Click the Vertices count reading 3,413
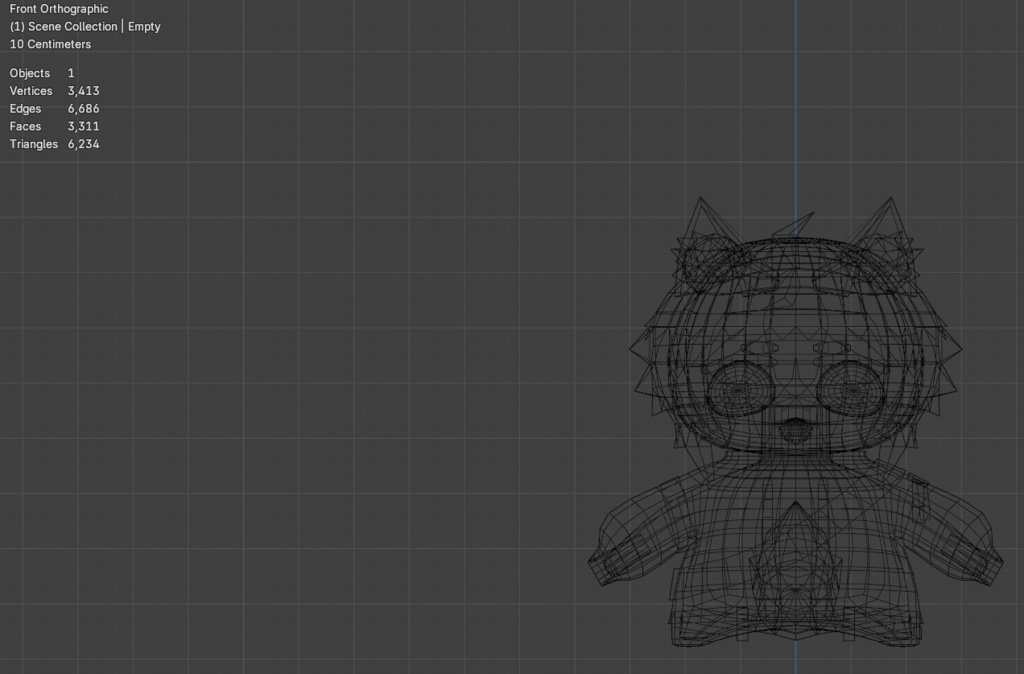 (x=81, y=90)
